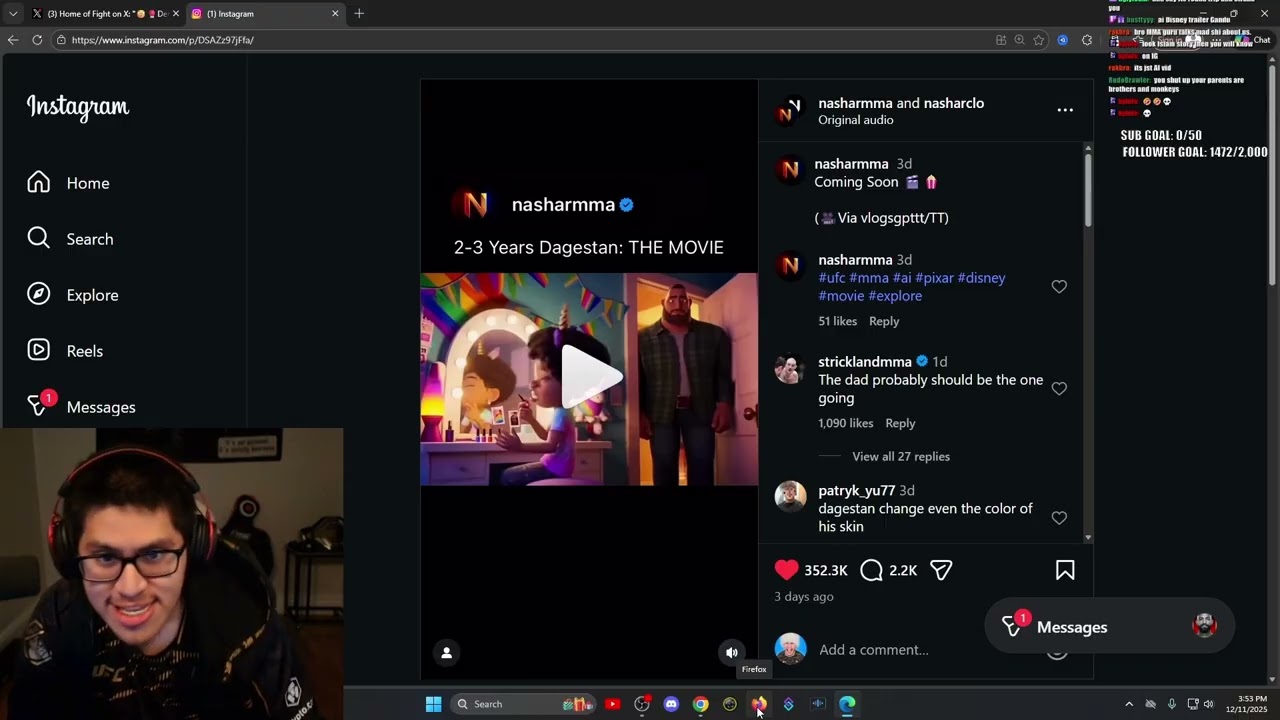Show hidden system tray icons
This screenshot has height=720, width=1280.
click(x=1129, y=704)
